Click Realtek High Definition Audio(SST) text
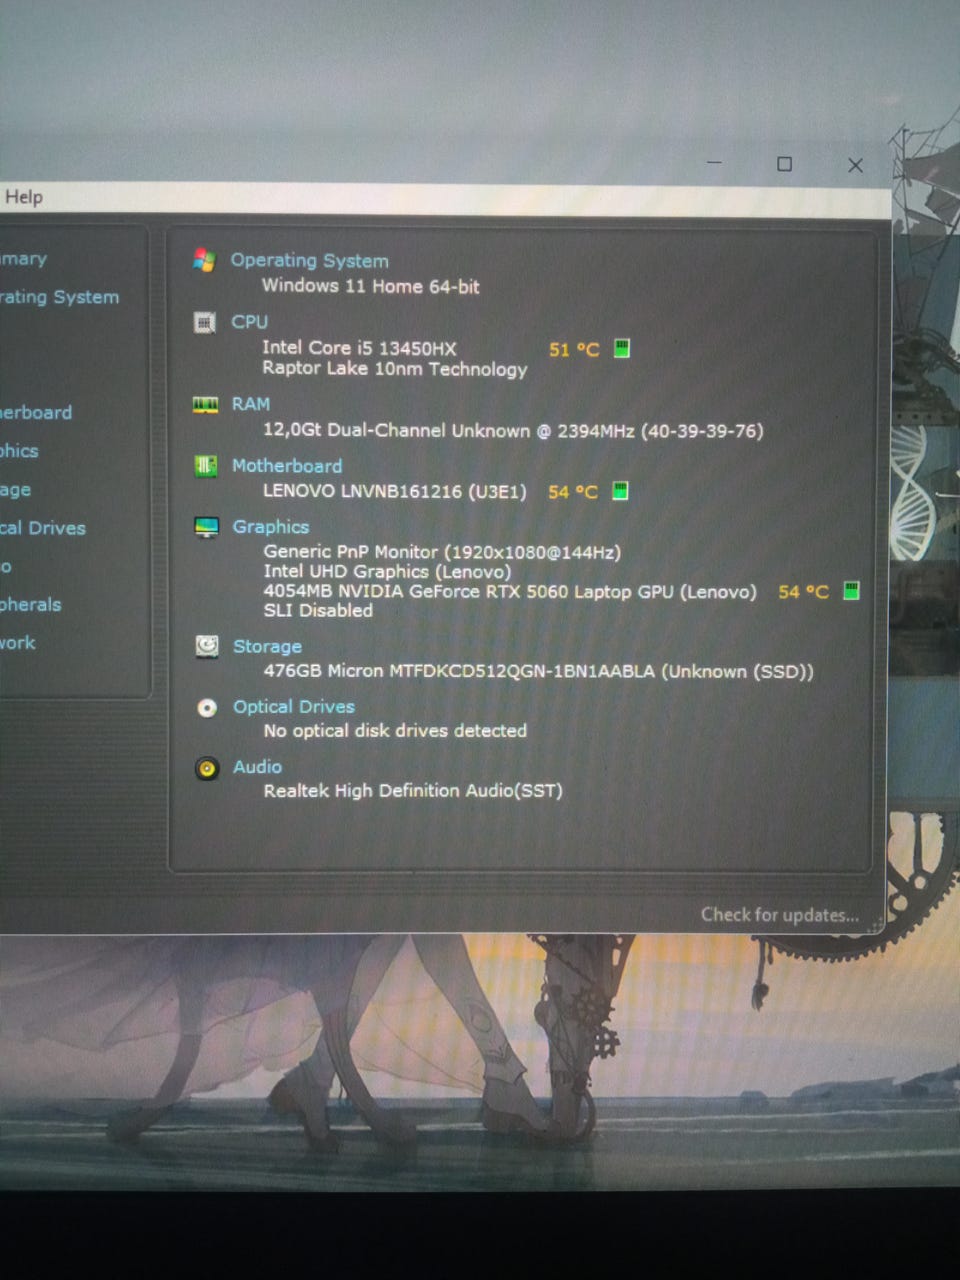The width and height of the screenshot is (960, 1280). pos(413,791)
